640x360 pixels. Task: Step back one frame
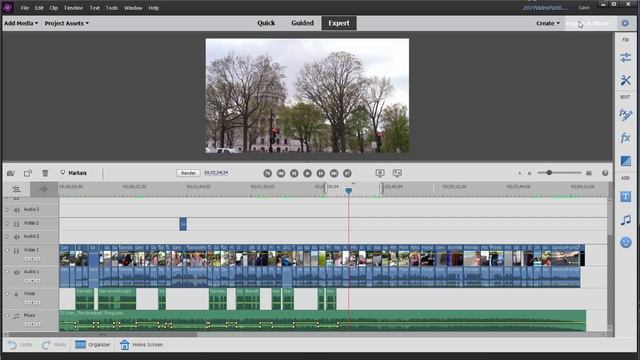(x=294, y=173)
